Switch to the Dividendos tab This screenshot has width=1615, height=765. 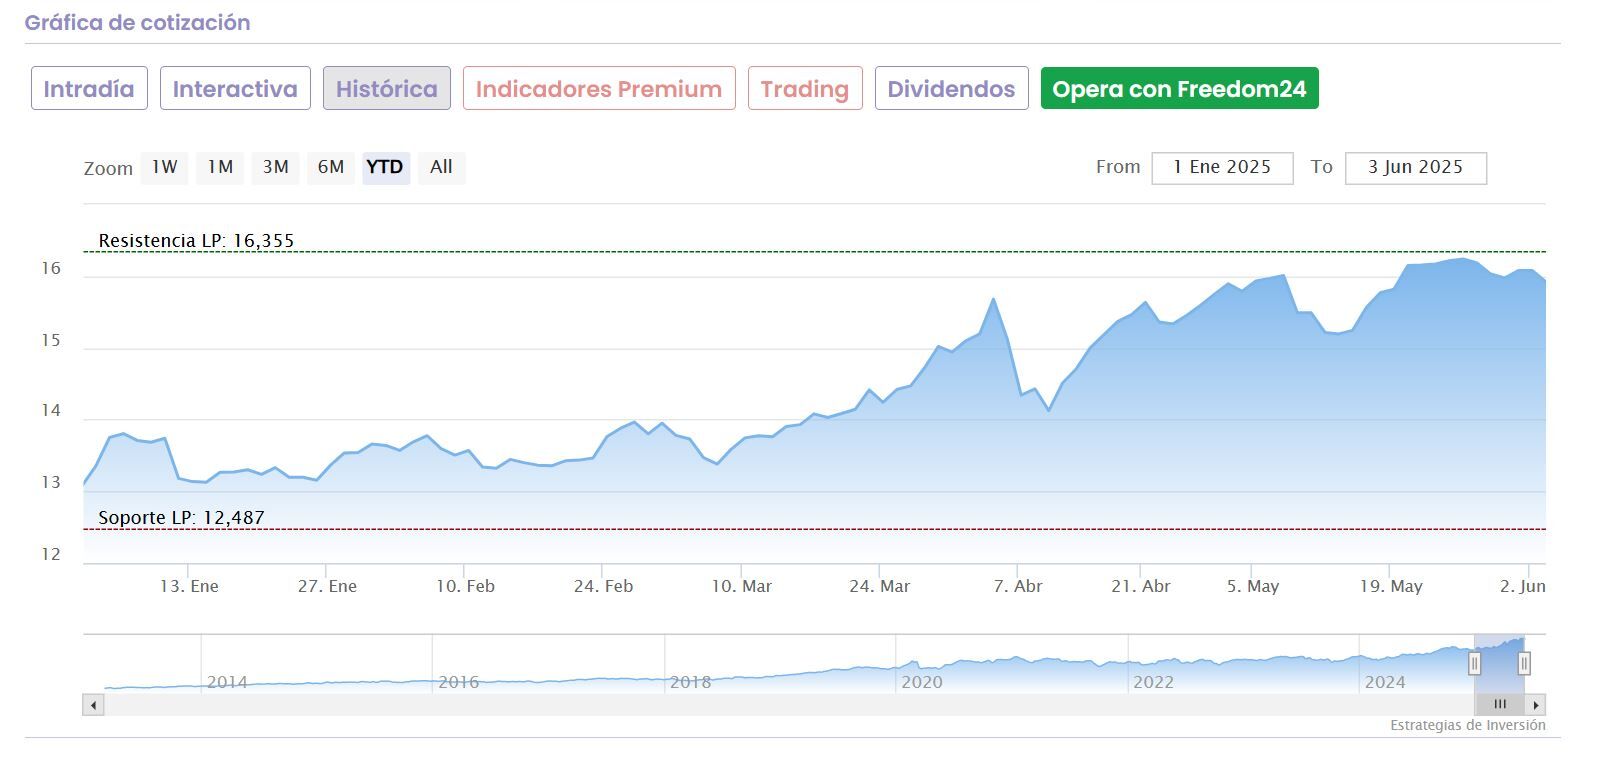(x=951, y=89)
